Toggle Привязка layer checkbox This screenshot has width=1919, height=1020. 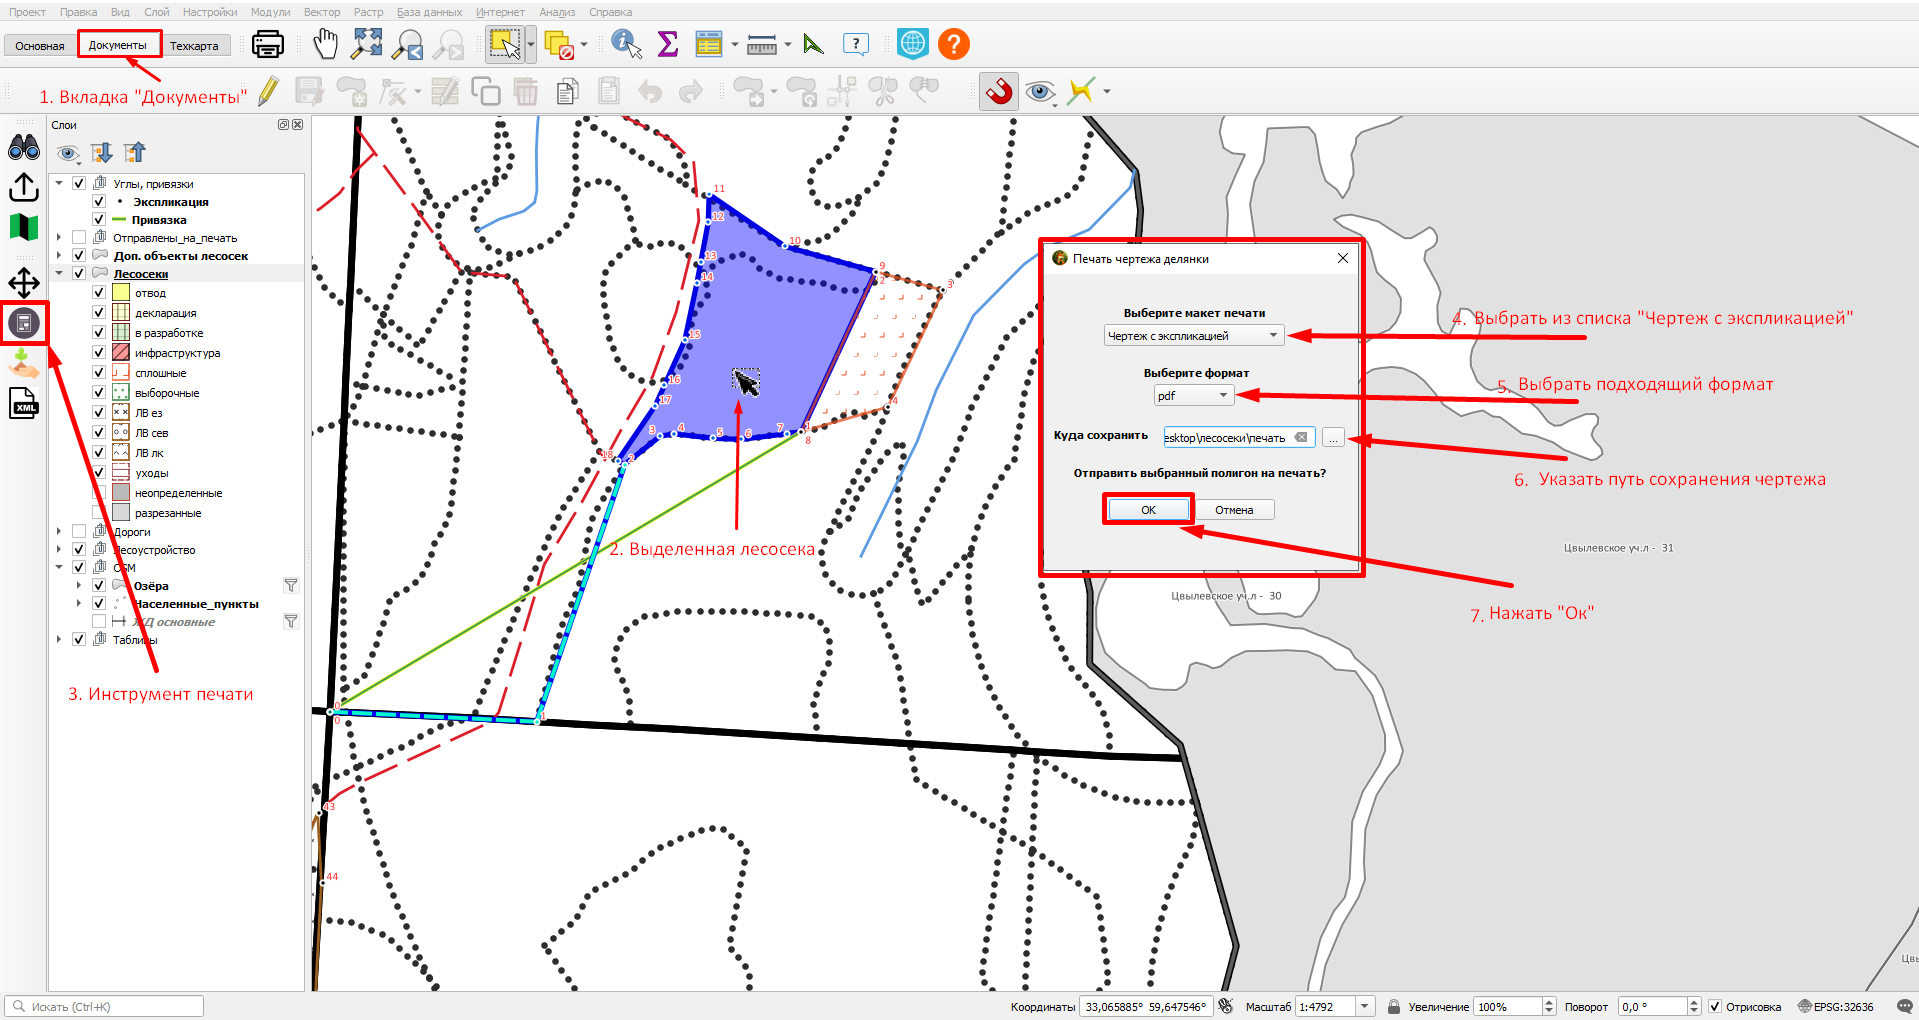coord(99,220)
